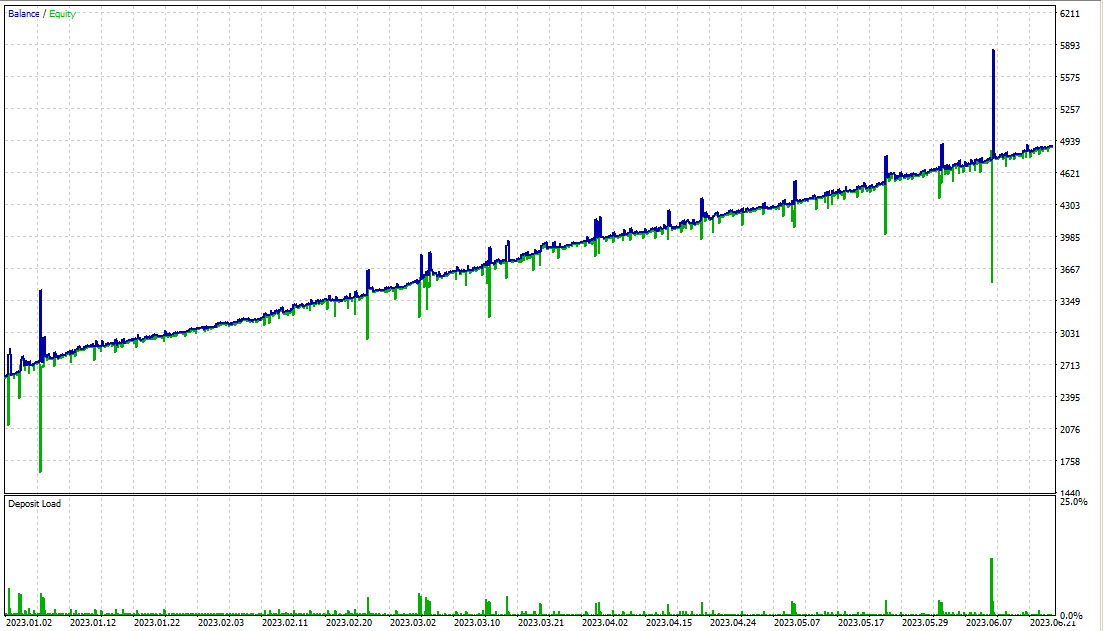Screen dimensions: 1103x631
Task: Click the 2023.02.03 date label
Action: pos(221,623)
